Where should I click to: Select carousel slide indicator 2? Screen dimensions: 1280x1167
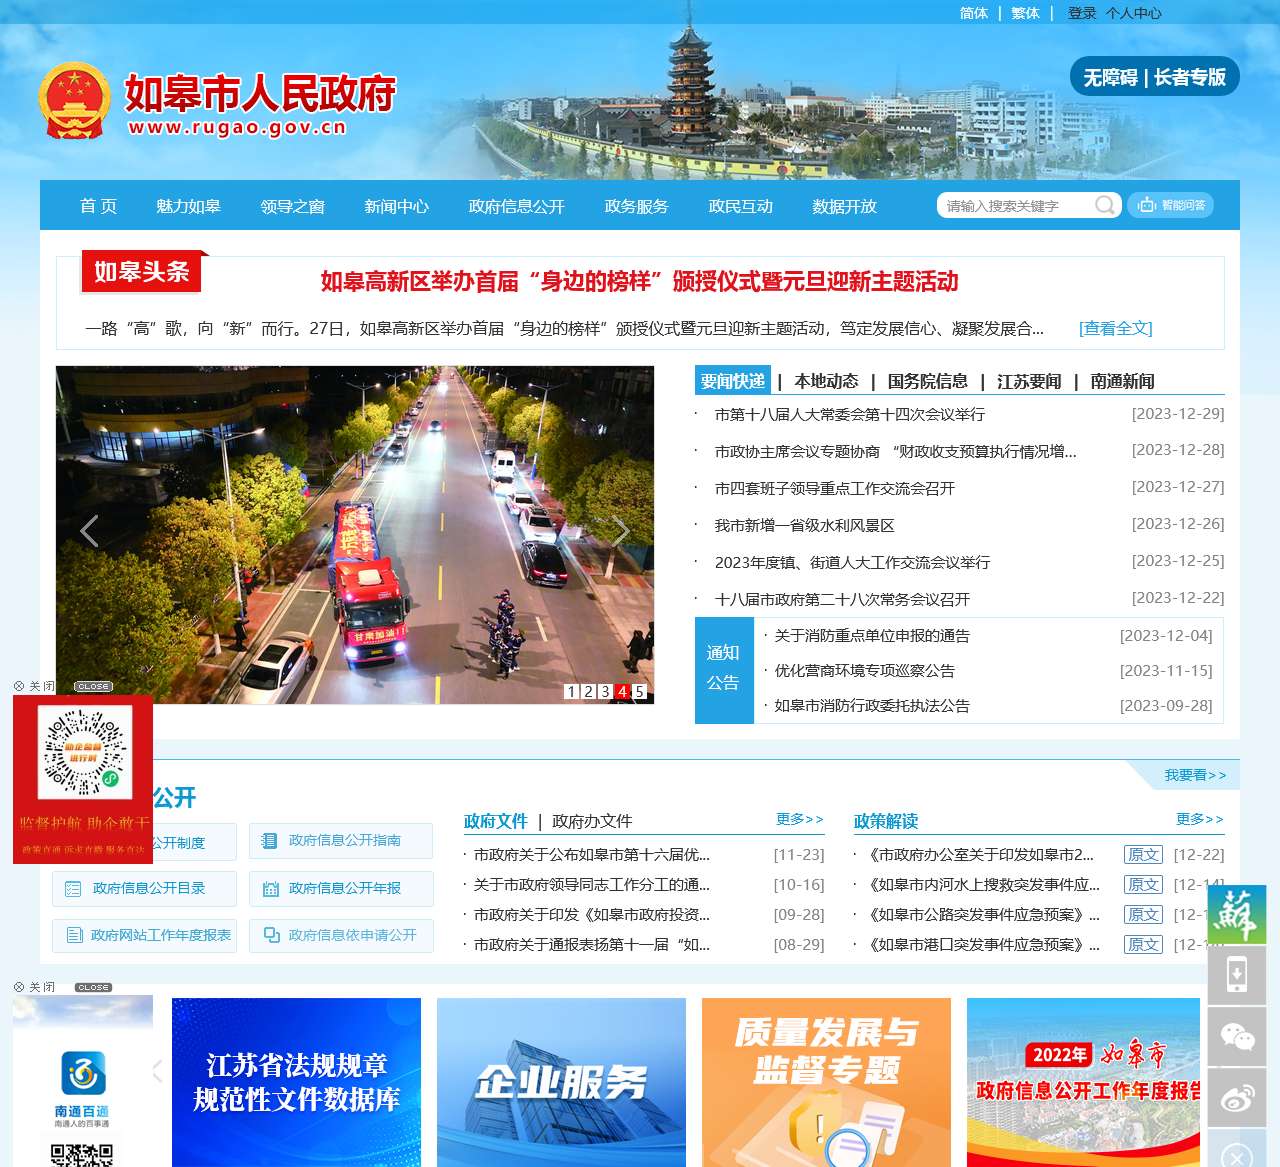pyautogui.click(x=589, y=690)
